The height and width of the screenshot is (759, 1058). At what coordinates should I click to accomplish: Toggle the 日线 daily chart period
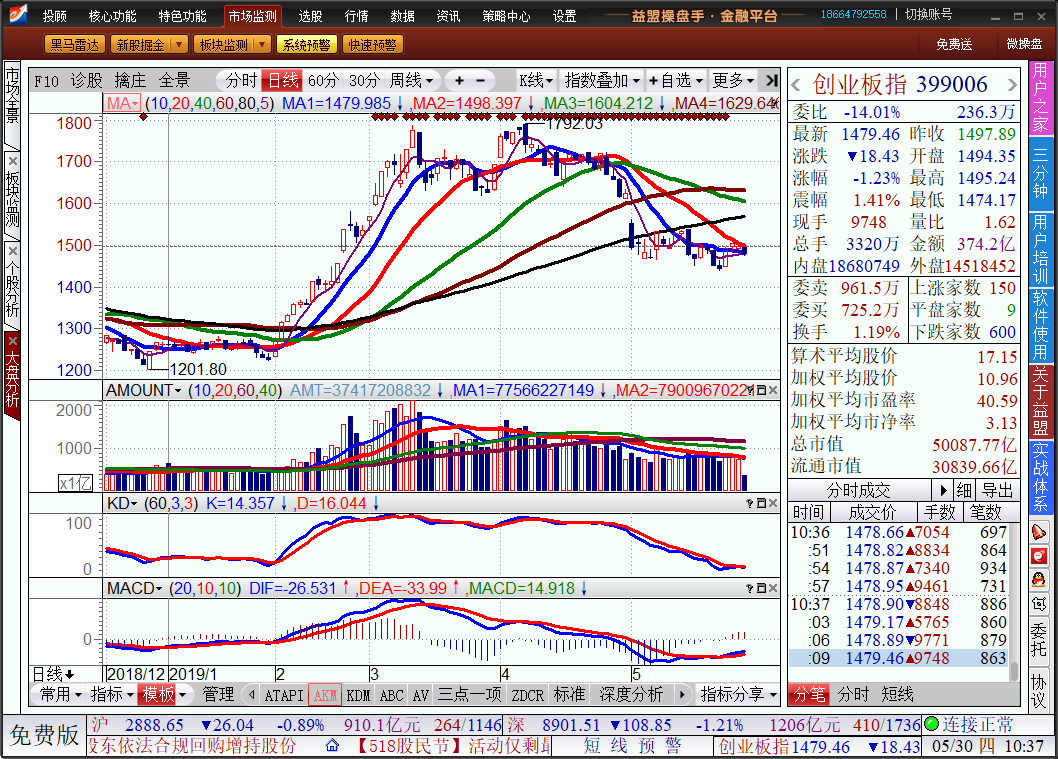coord(281,81)
